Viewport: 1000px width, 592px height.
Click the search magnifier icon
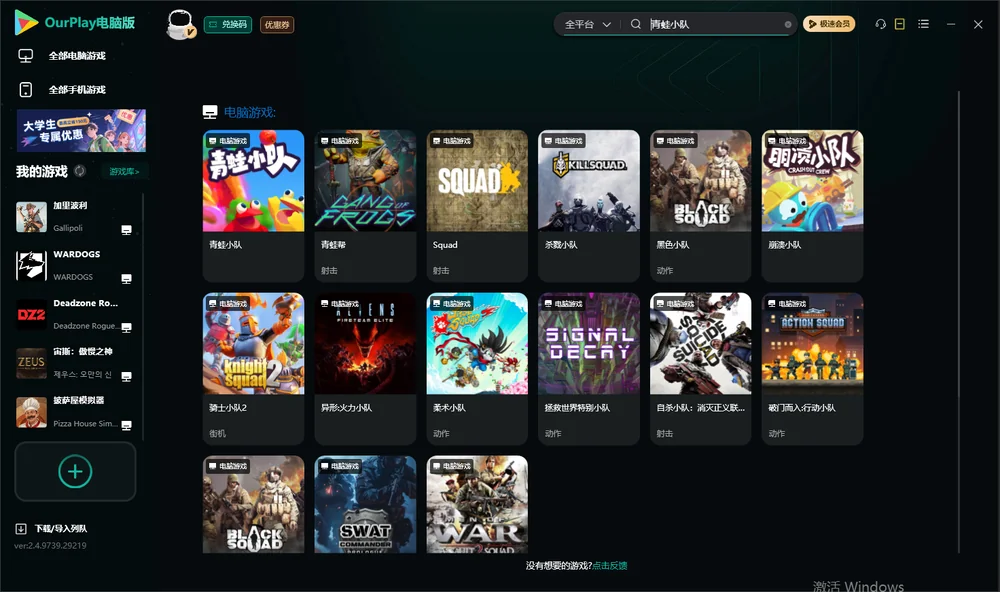(x=636, y=24)
